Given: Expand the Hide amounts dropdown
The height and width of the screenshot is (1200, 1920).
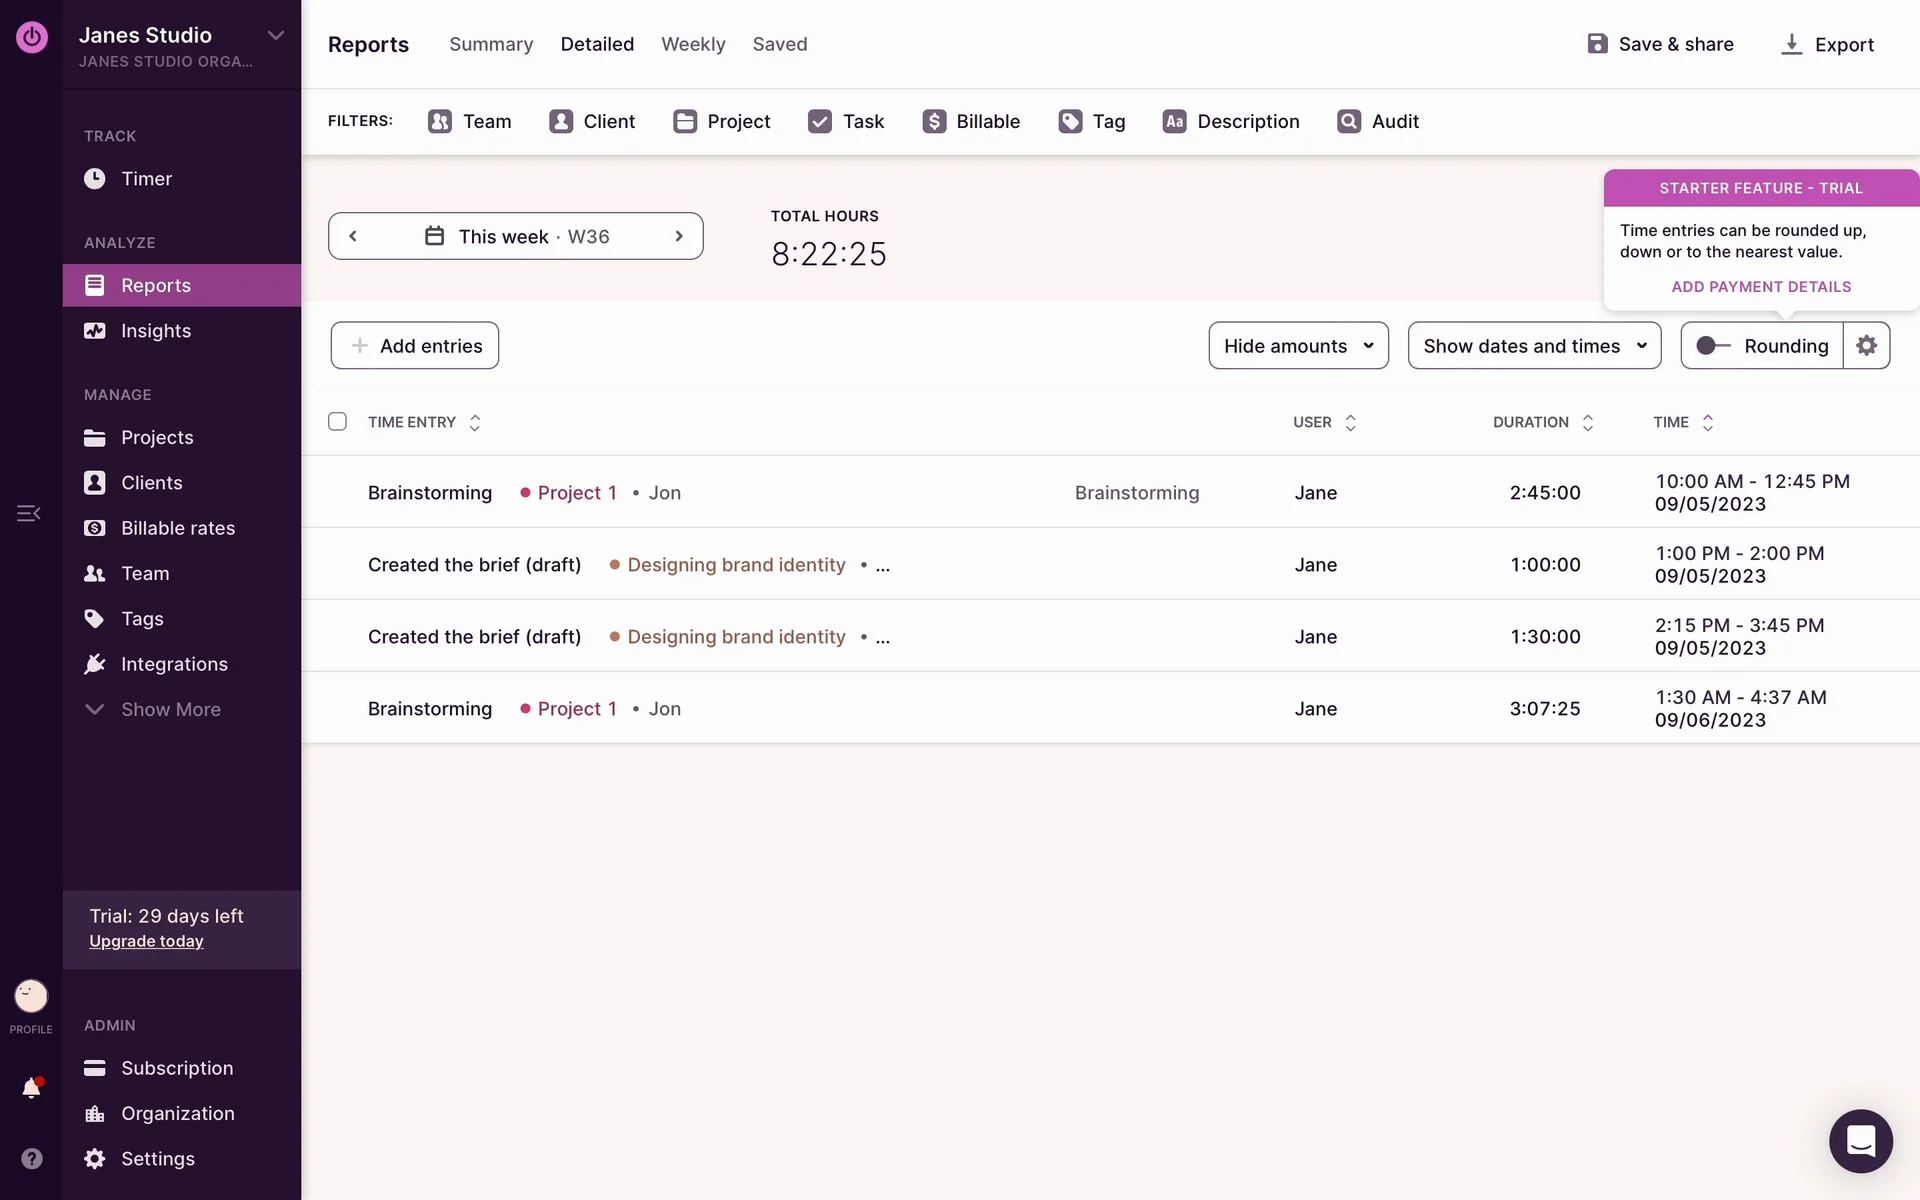Looking at the screenshot, I should point(1297,345).
